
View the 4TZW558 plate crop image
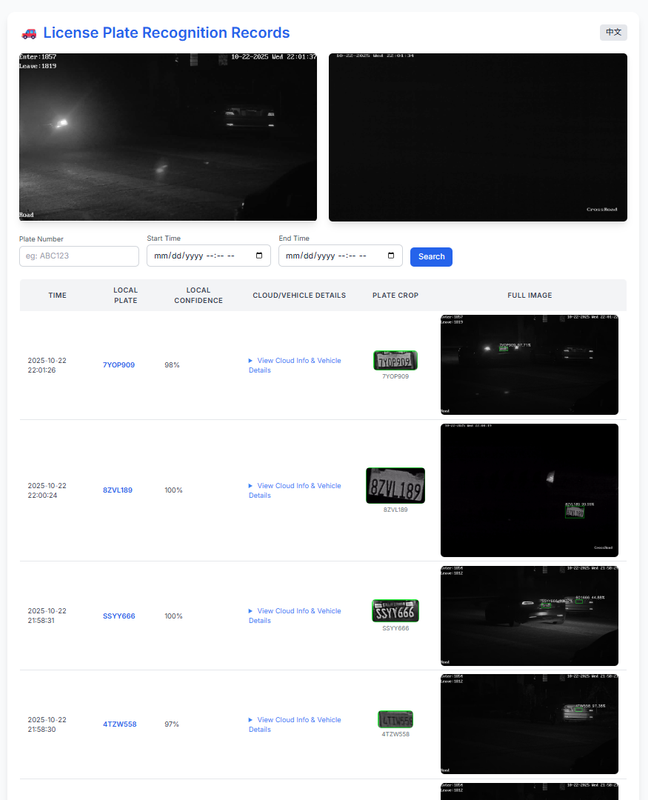(395, 719)
